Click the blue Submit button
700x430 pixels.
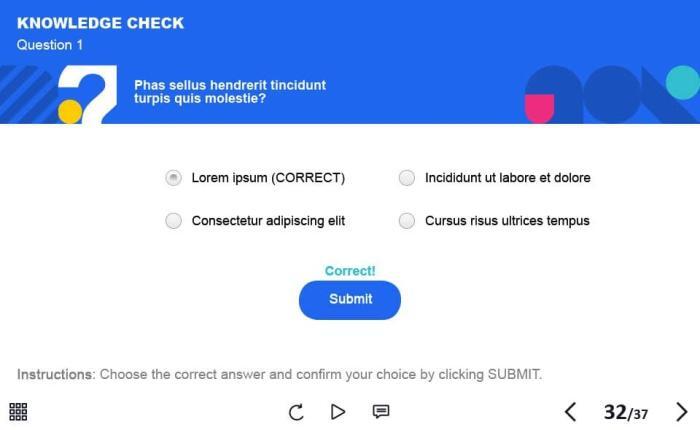tap(350, 300)
